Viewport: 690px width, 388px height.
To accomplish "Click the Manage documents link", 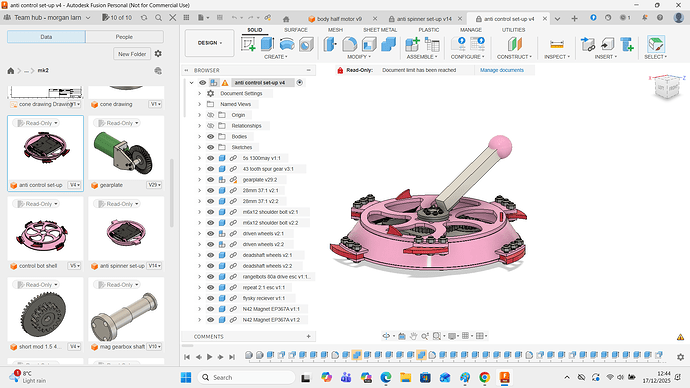I will [x=502, y=70].
